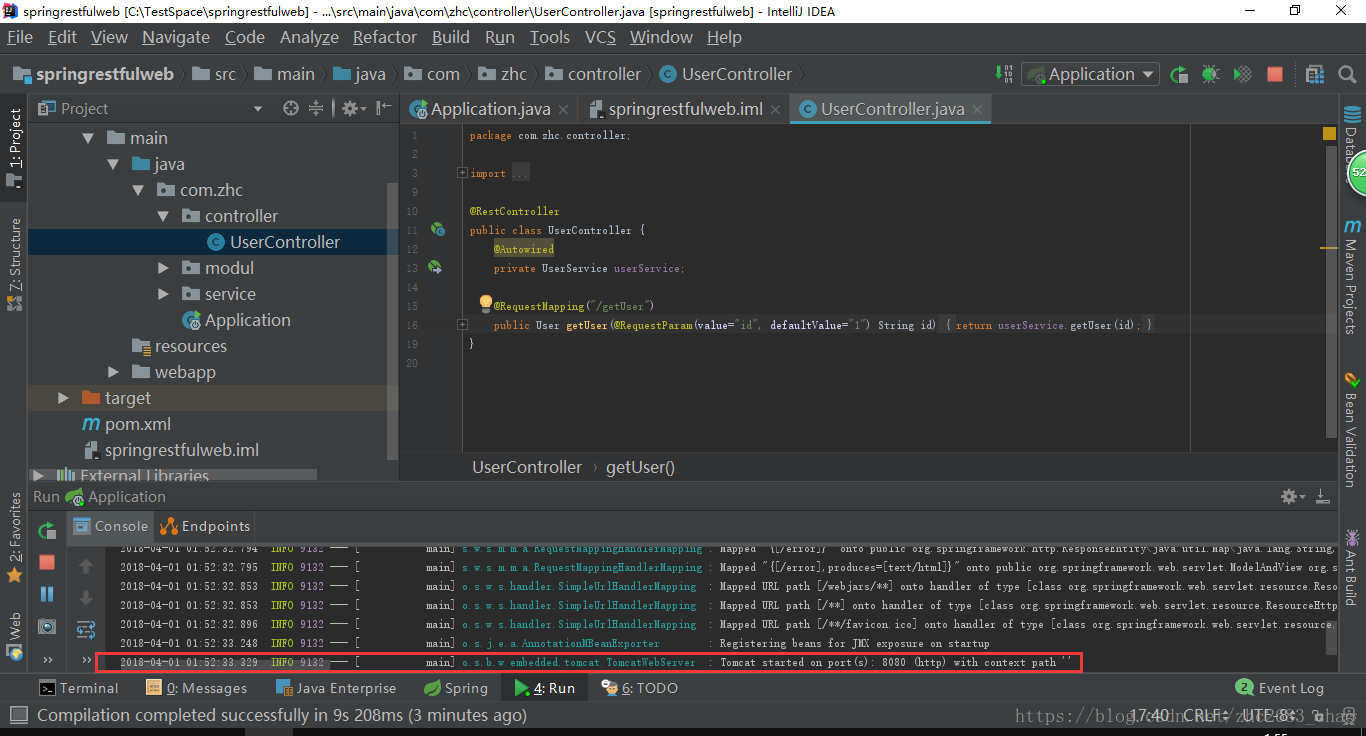This screenshot has width=1366, height=736.
Task: Rerun Application in the Run panel
Action: 47,531
